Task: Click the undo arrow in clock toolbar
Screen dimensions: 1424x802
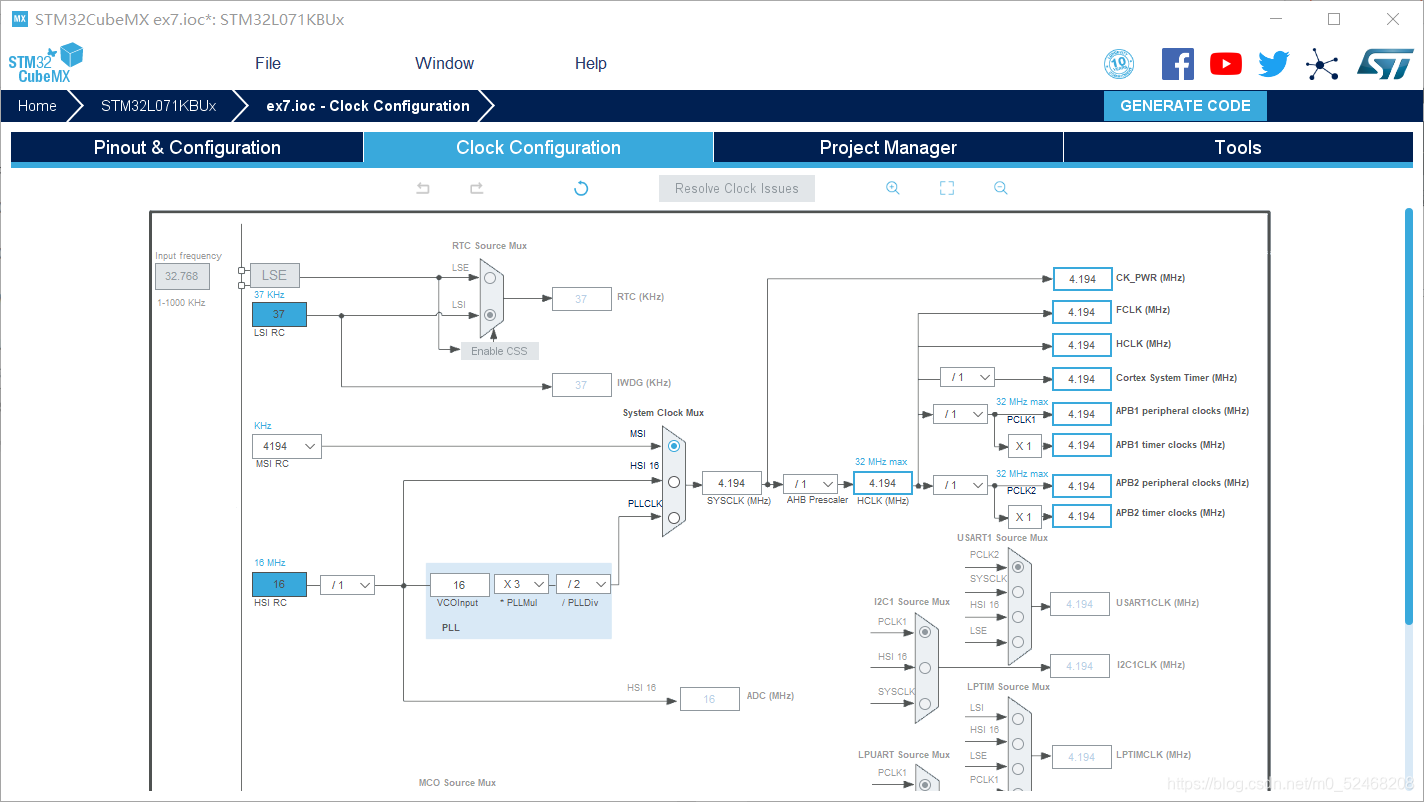Action: (x=423, y=188)
